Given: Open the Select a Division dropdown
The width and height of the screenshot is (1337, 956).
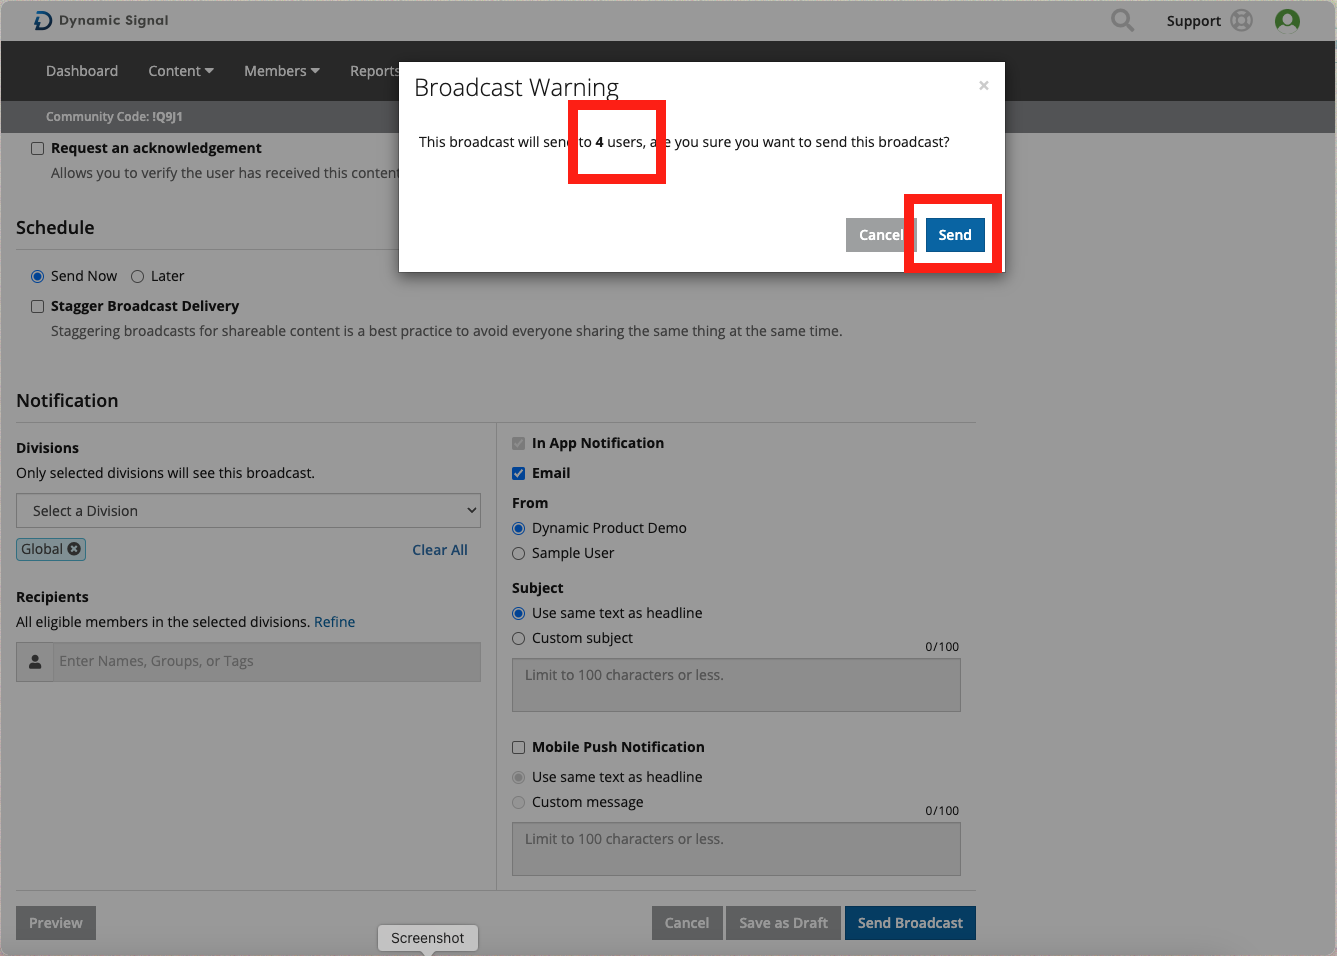Looking at the screenshot, I should tap(248, 511).
